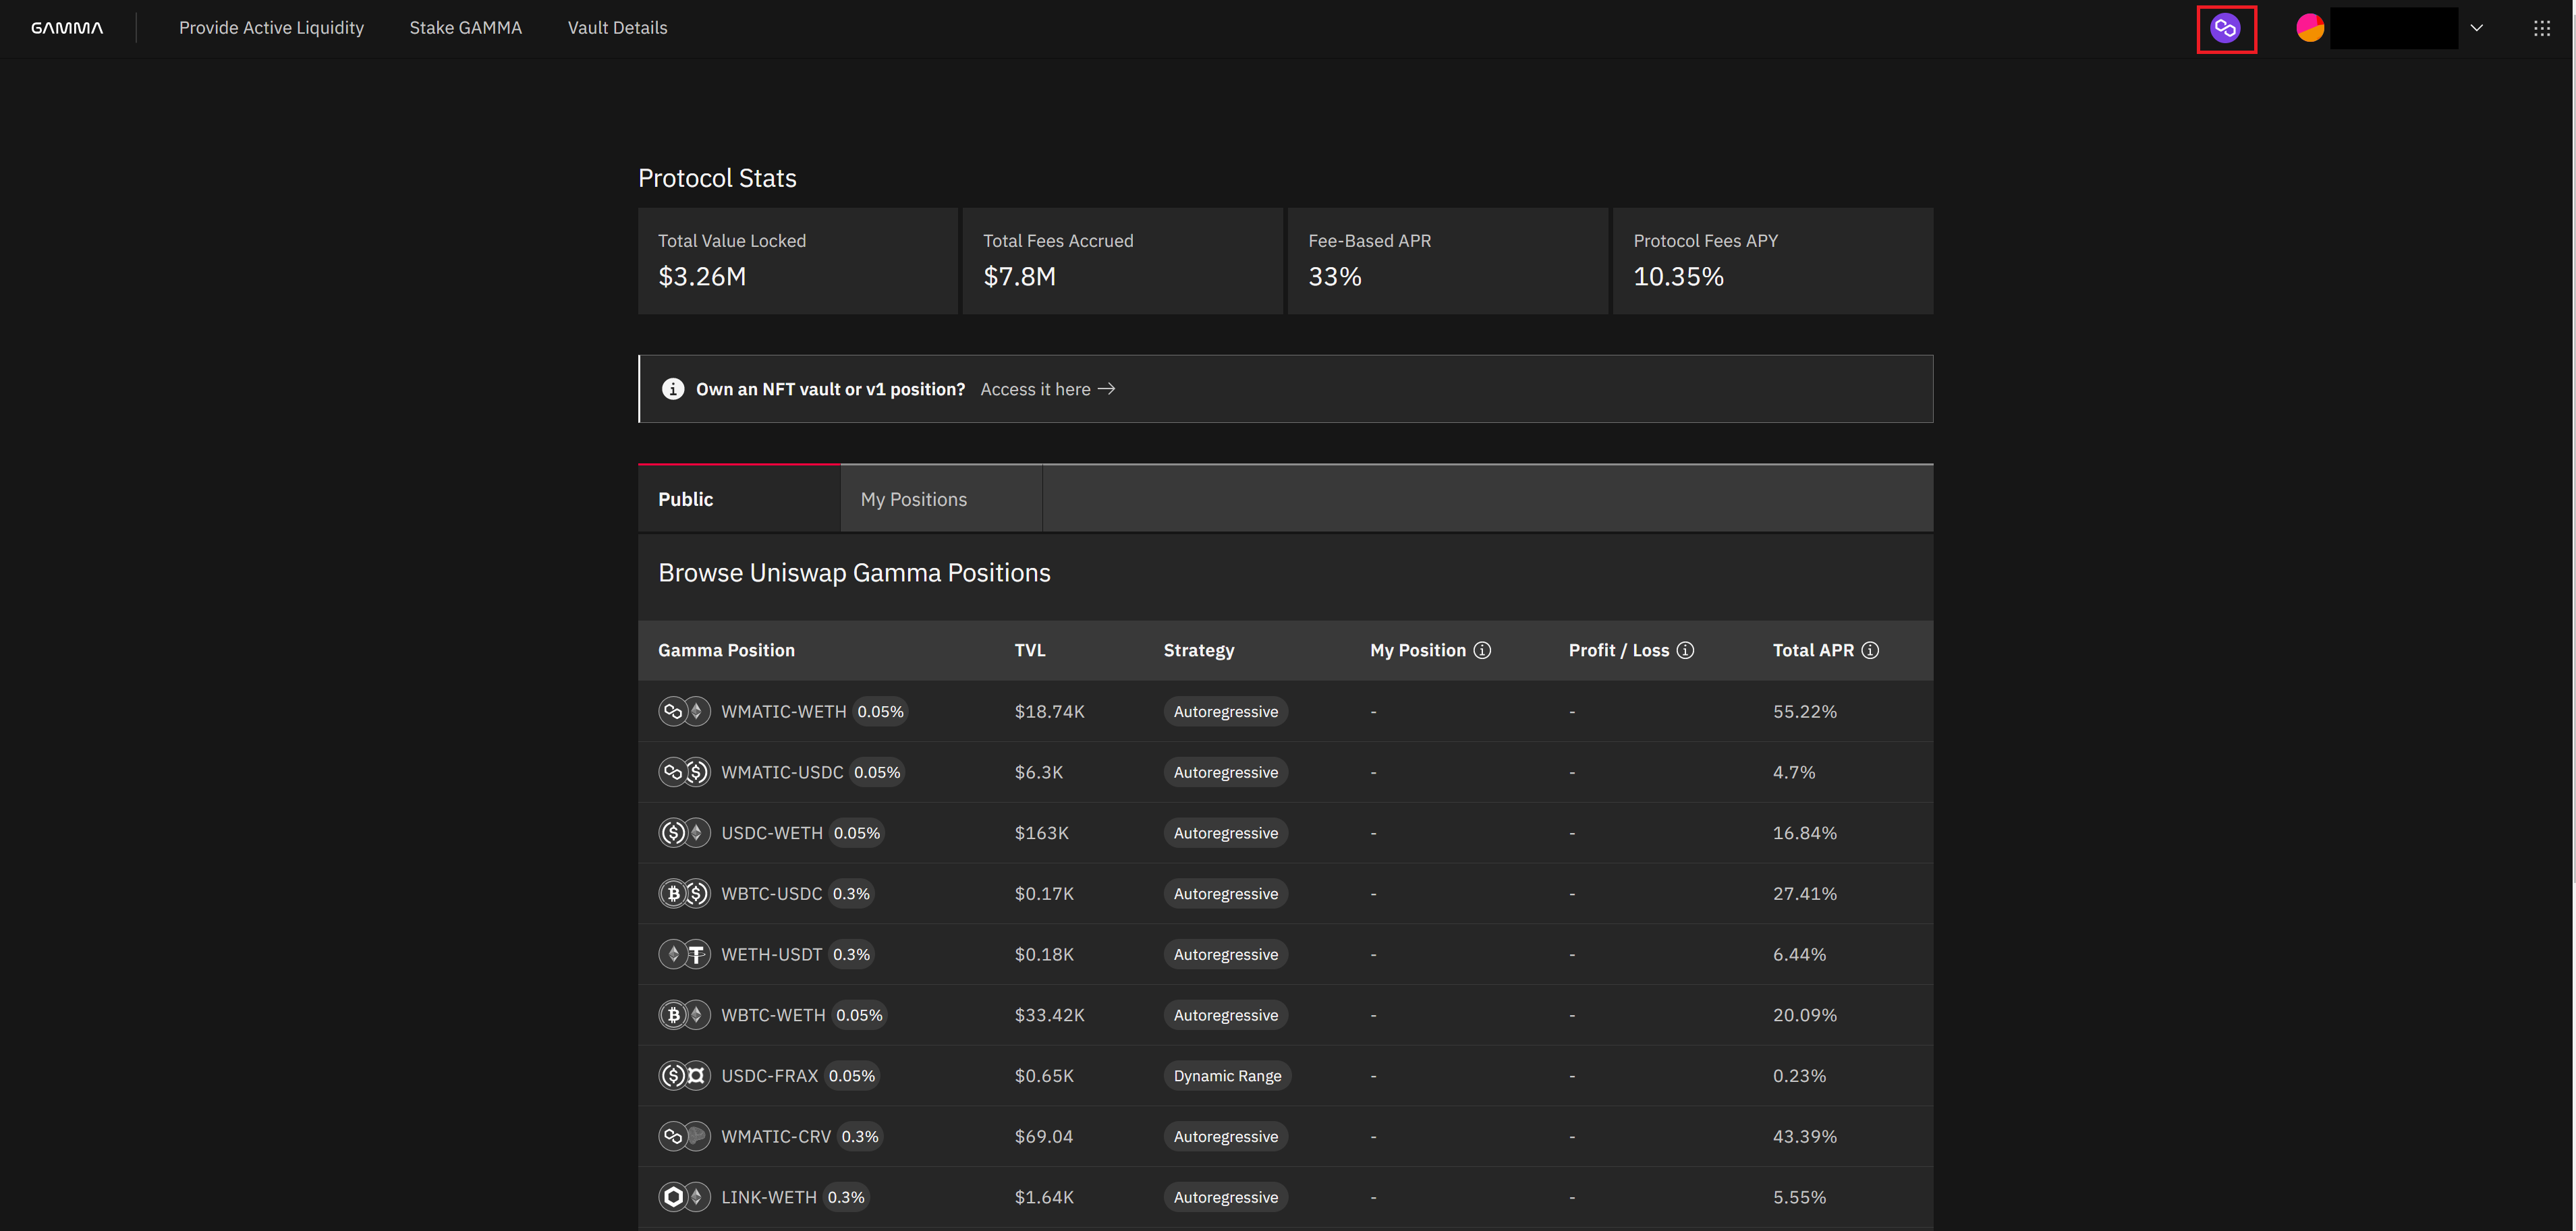Screen dimensions: 2576x1231
Task: Click the Total APR column header
Action: coord(1813,650)
